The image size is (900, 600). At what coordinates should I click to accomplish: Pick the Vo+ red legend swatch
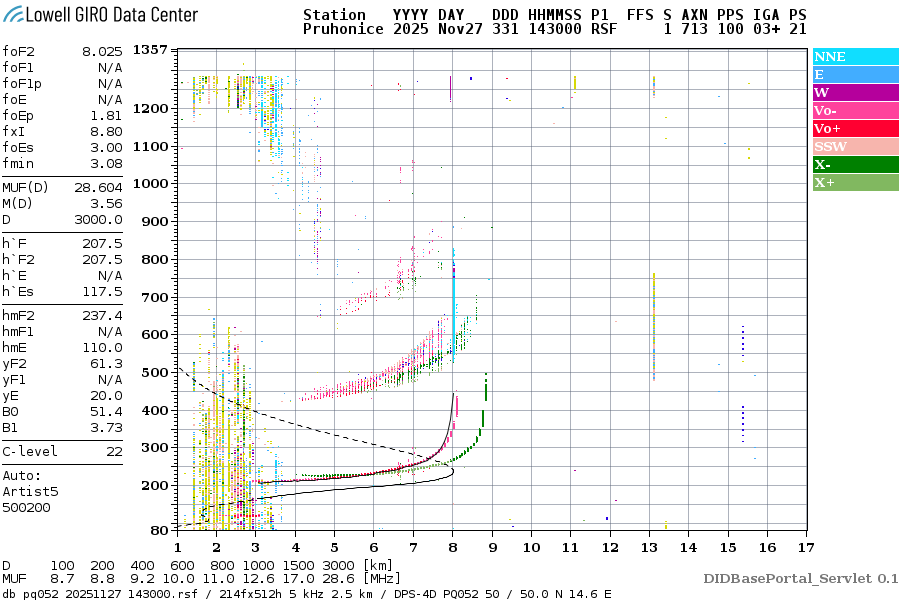(x=855, y=129)
